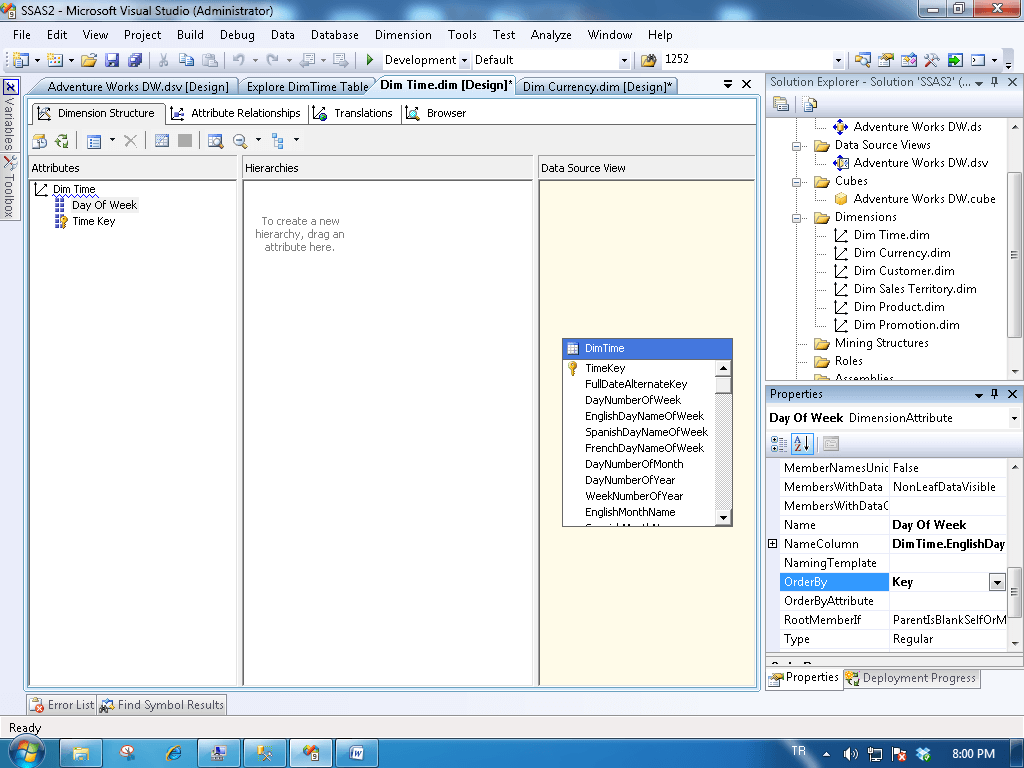Click the Save toolbar icon
Viewport: 1024px width, 768px height.
(112, 60)
